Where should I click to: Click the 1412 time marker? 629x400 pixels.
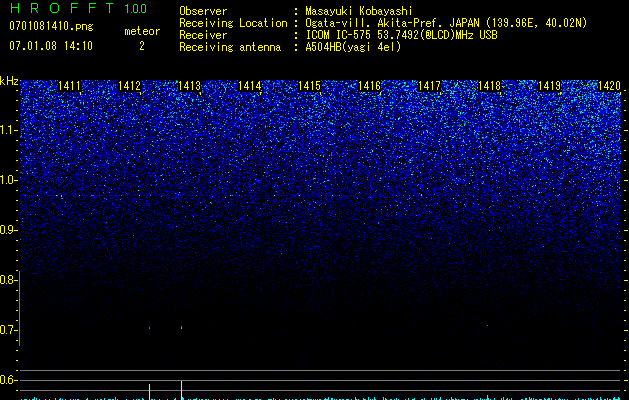coord(130,85)
